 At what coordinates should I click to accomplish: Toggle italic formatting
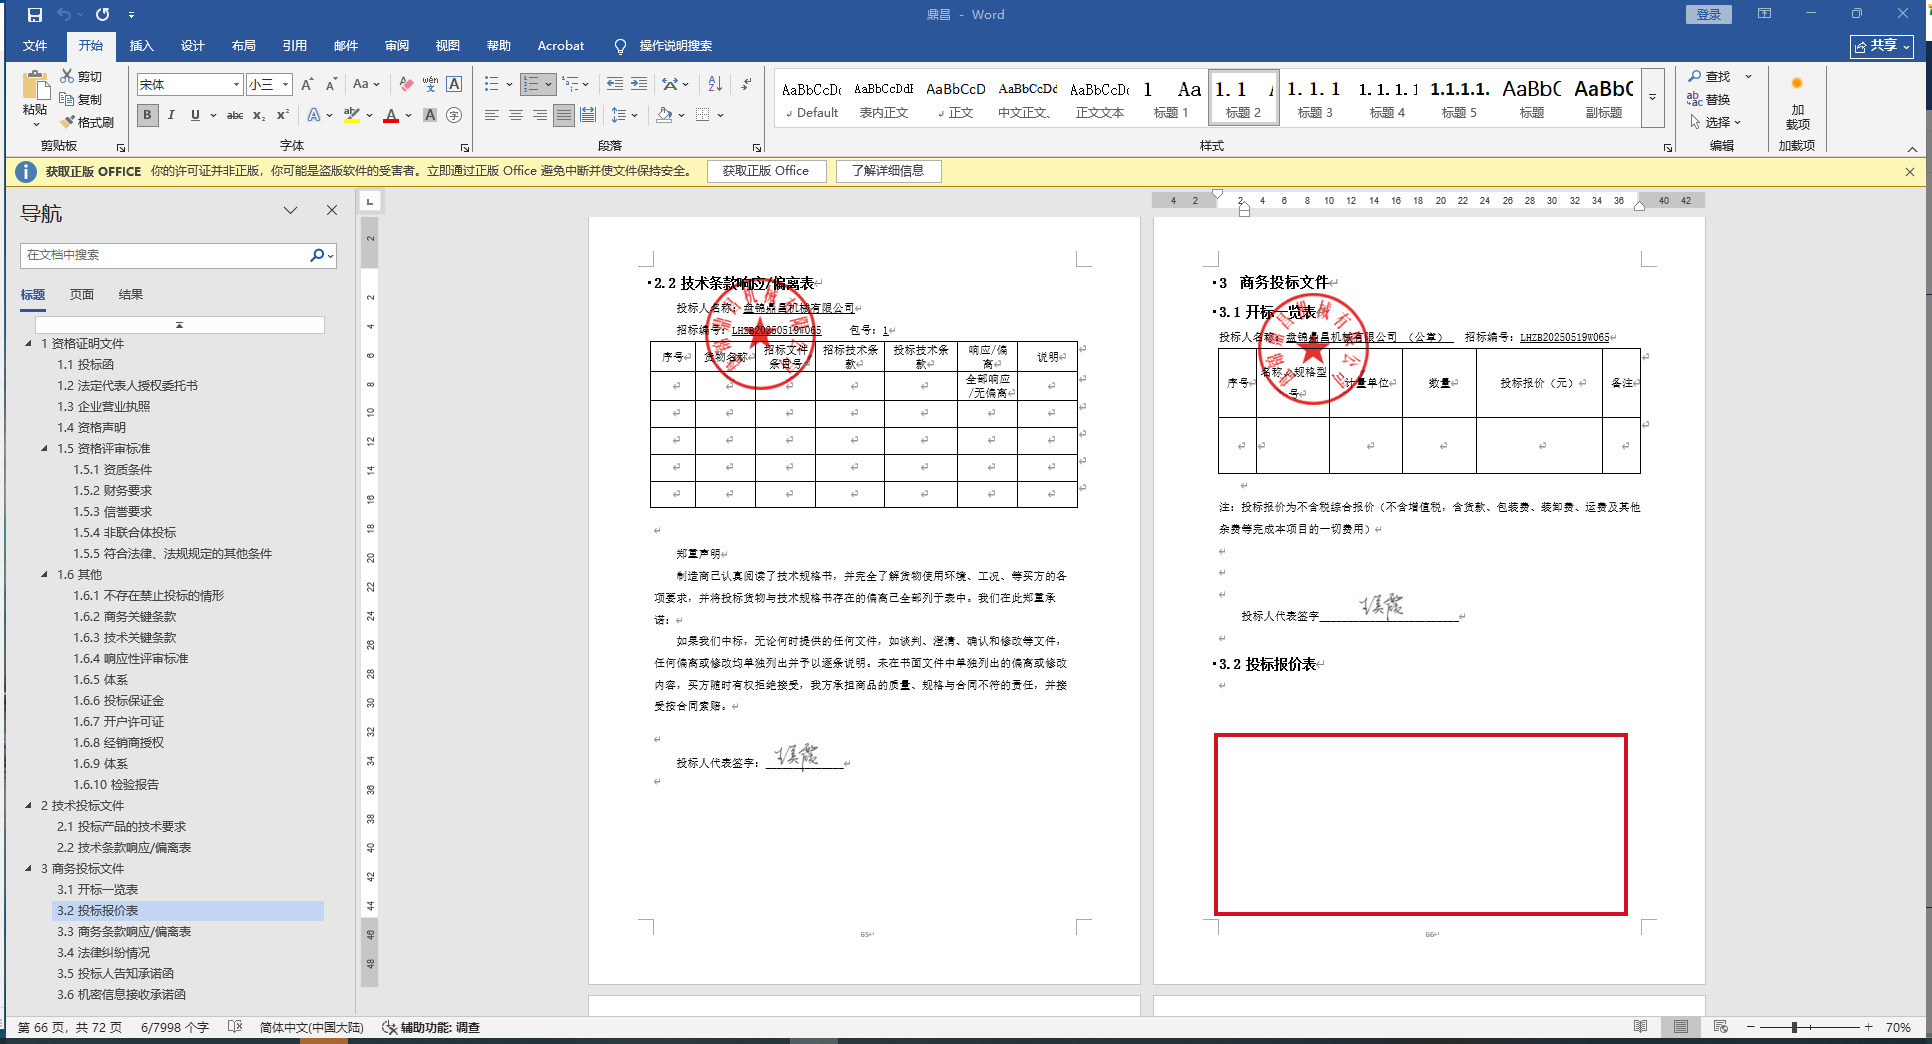tap(171, 115)
